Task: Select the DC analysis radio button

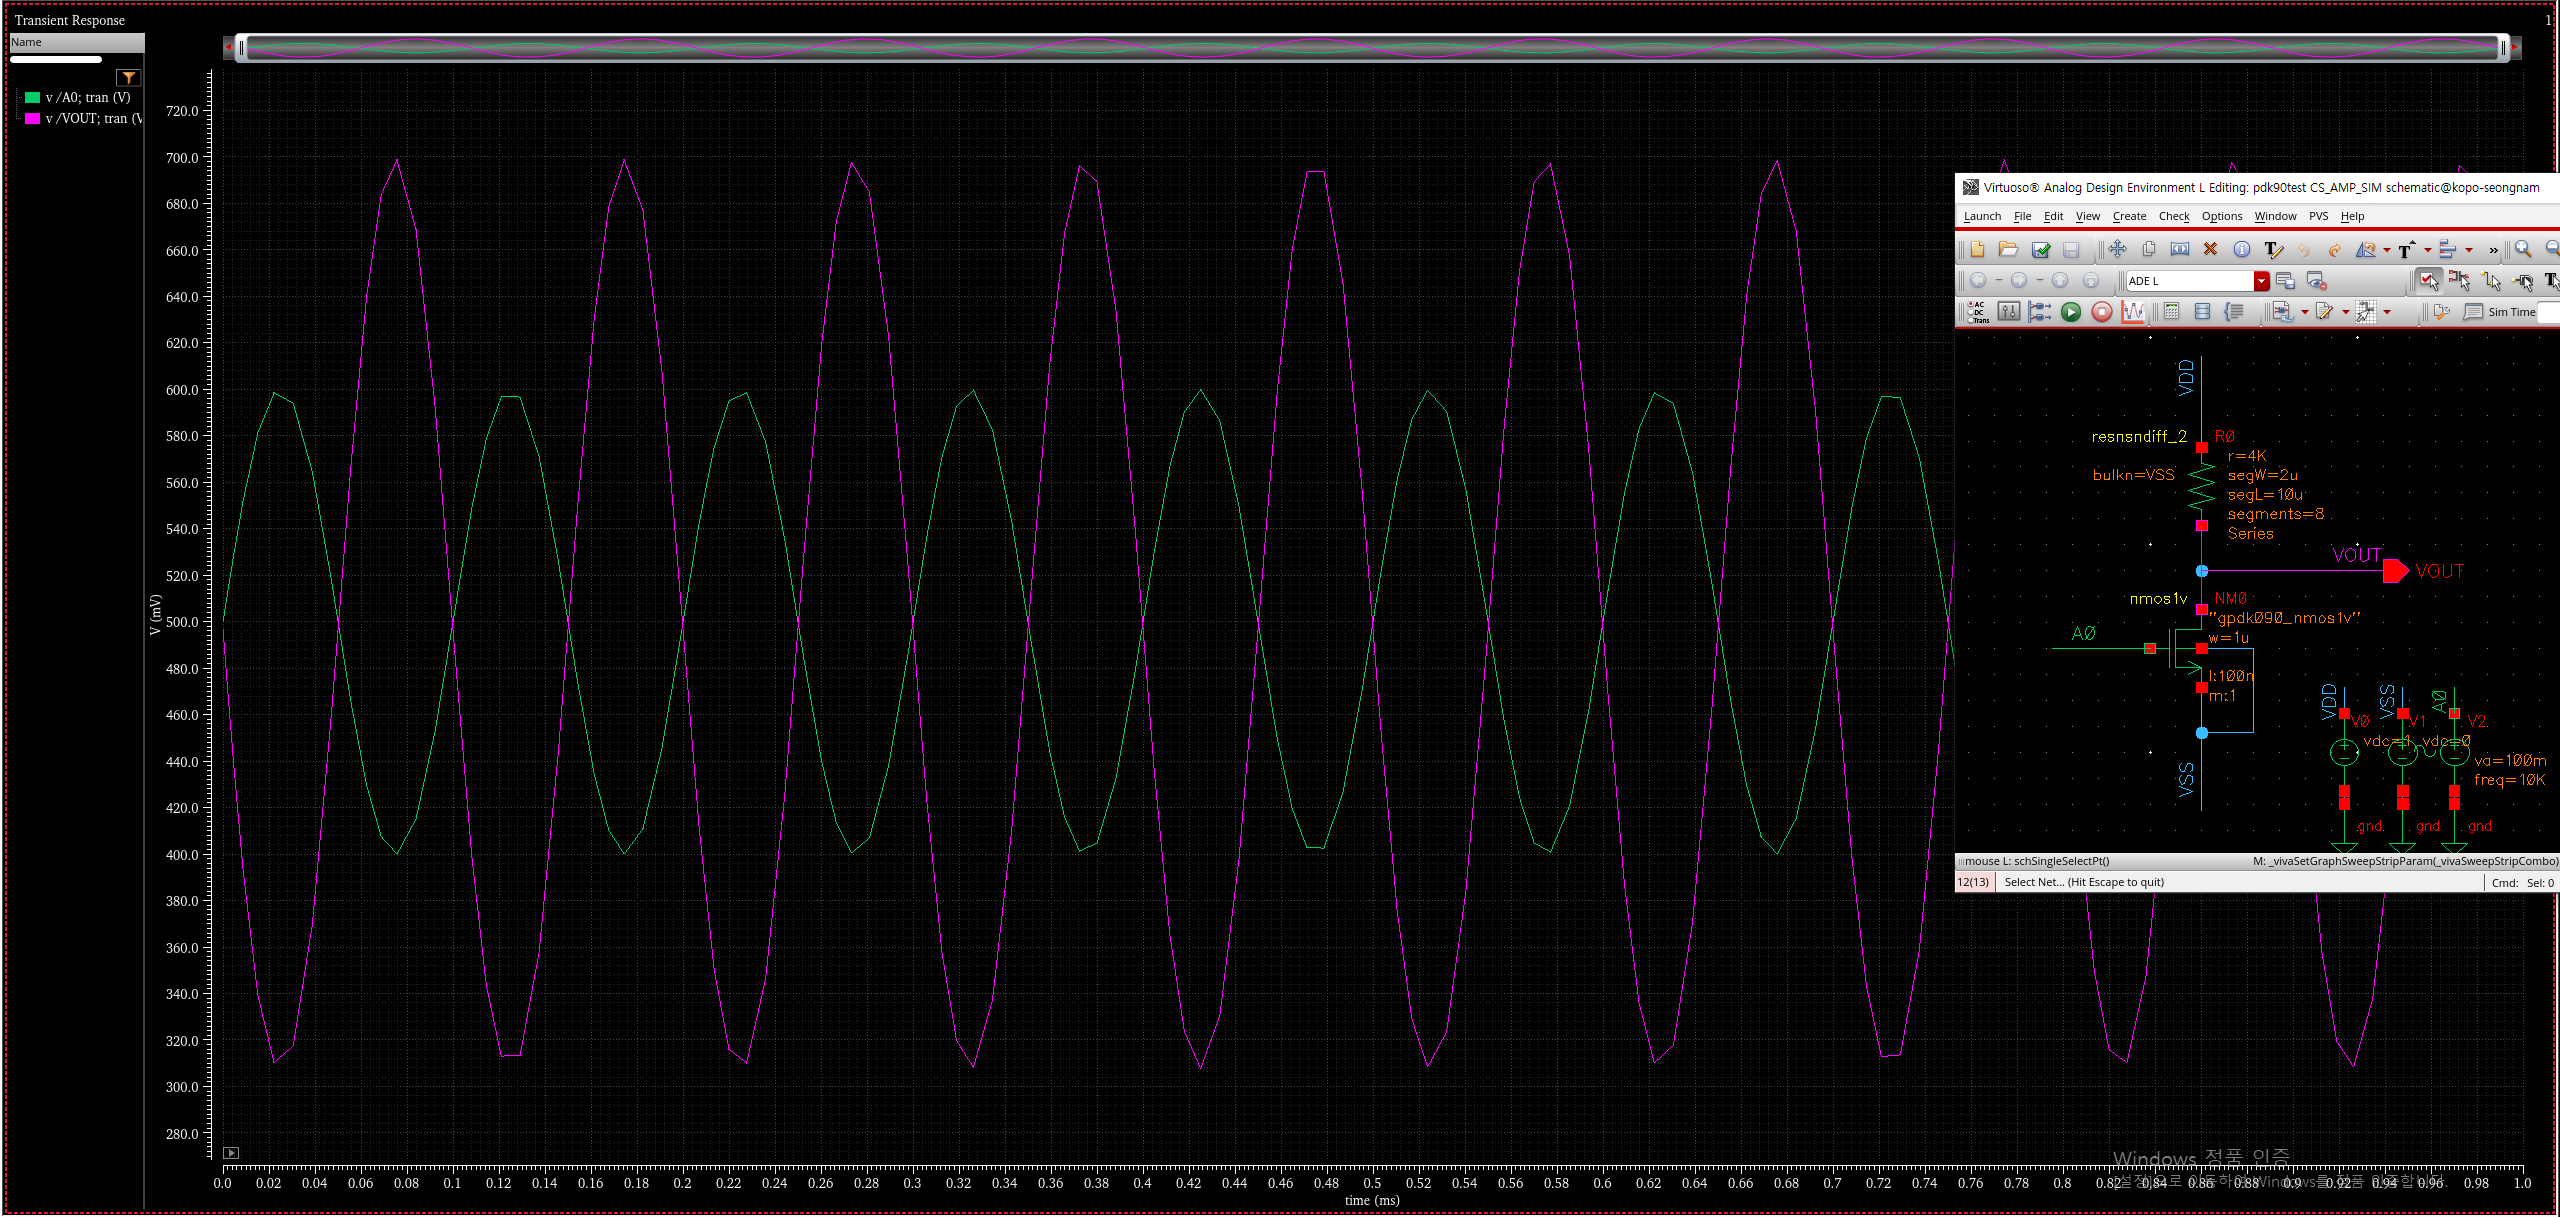Action: point(1971,312)
